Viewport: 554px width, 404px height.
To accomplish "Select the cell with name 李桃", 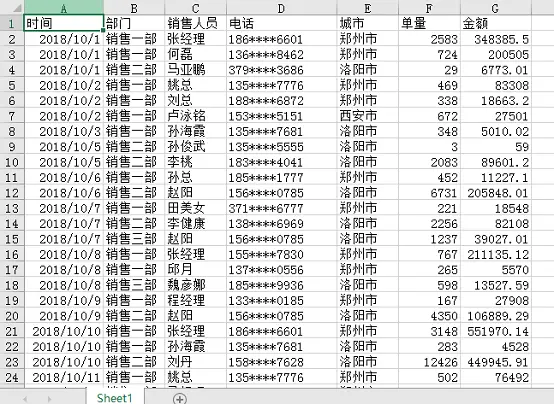I will point(195,162).
